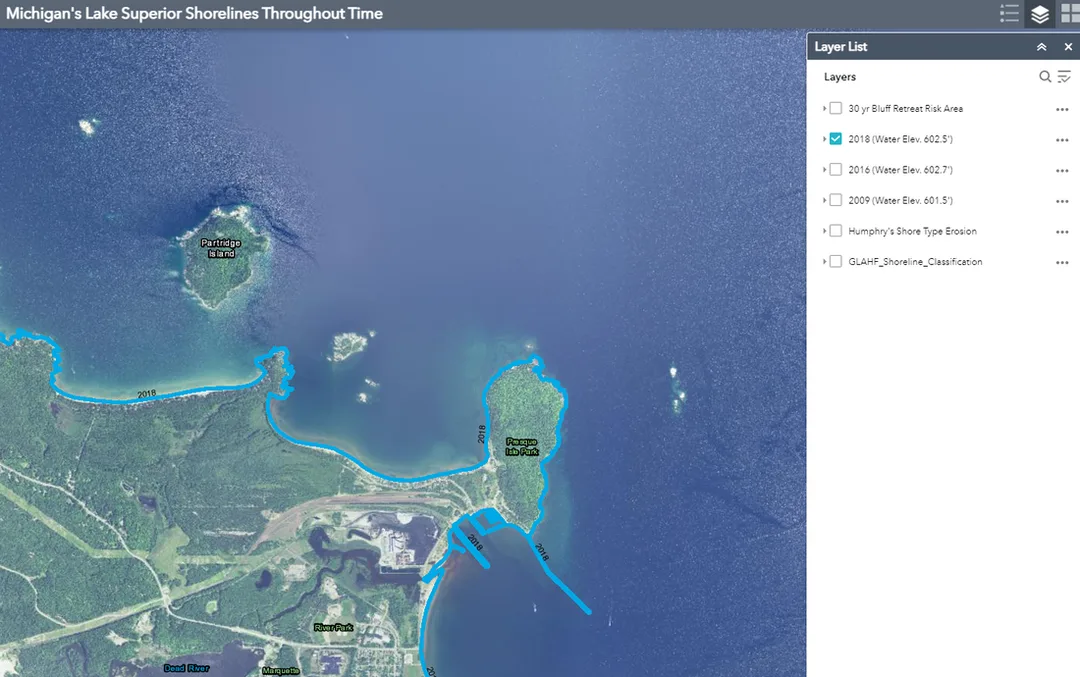Open options menu for Humphry's Shore Type Erosion

(1062, 231)
